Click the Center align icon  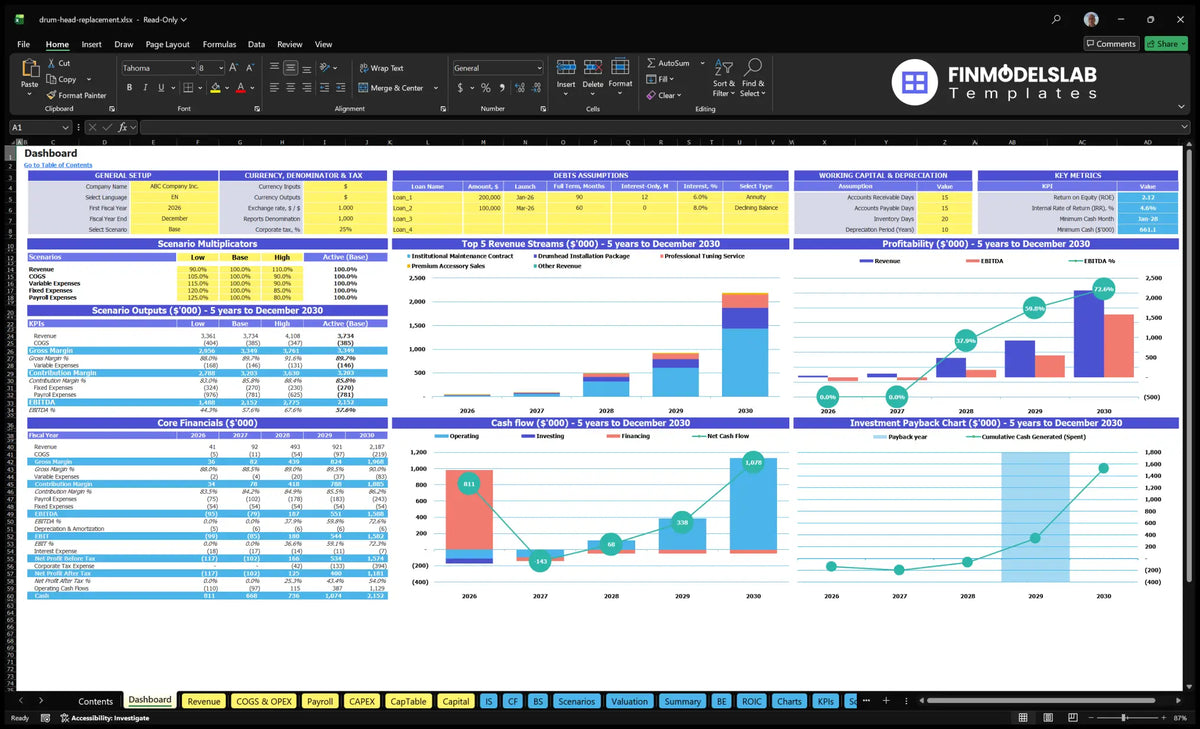pos(290,88)
